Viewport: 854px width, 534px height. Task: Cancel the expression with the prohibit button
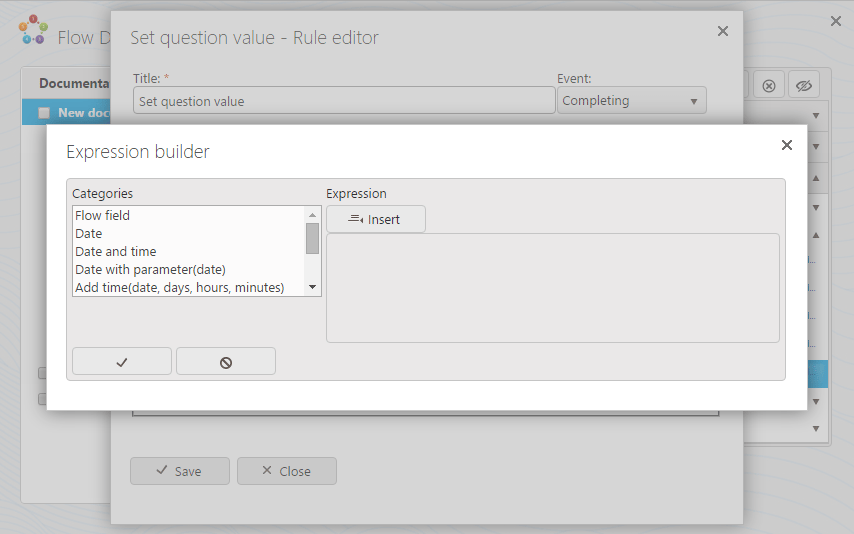point(226,361)
